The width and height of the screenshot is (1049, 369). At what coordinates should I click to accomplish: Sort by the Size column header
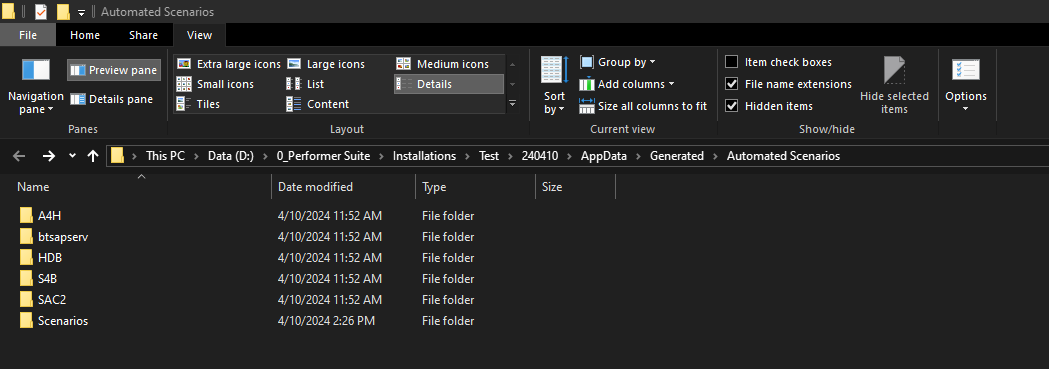(x=575, y=187)
